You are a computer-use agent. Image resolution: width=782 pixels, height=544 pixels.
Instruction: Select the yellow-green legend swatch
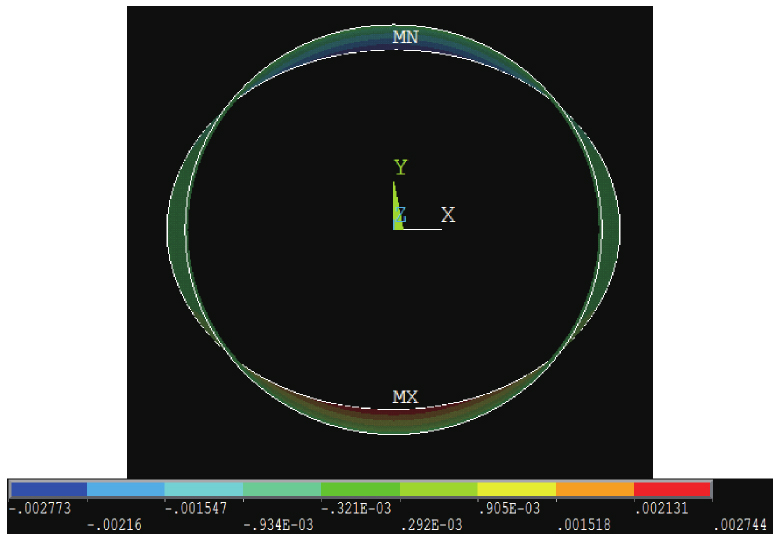tap(438, 489)
